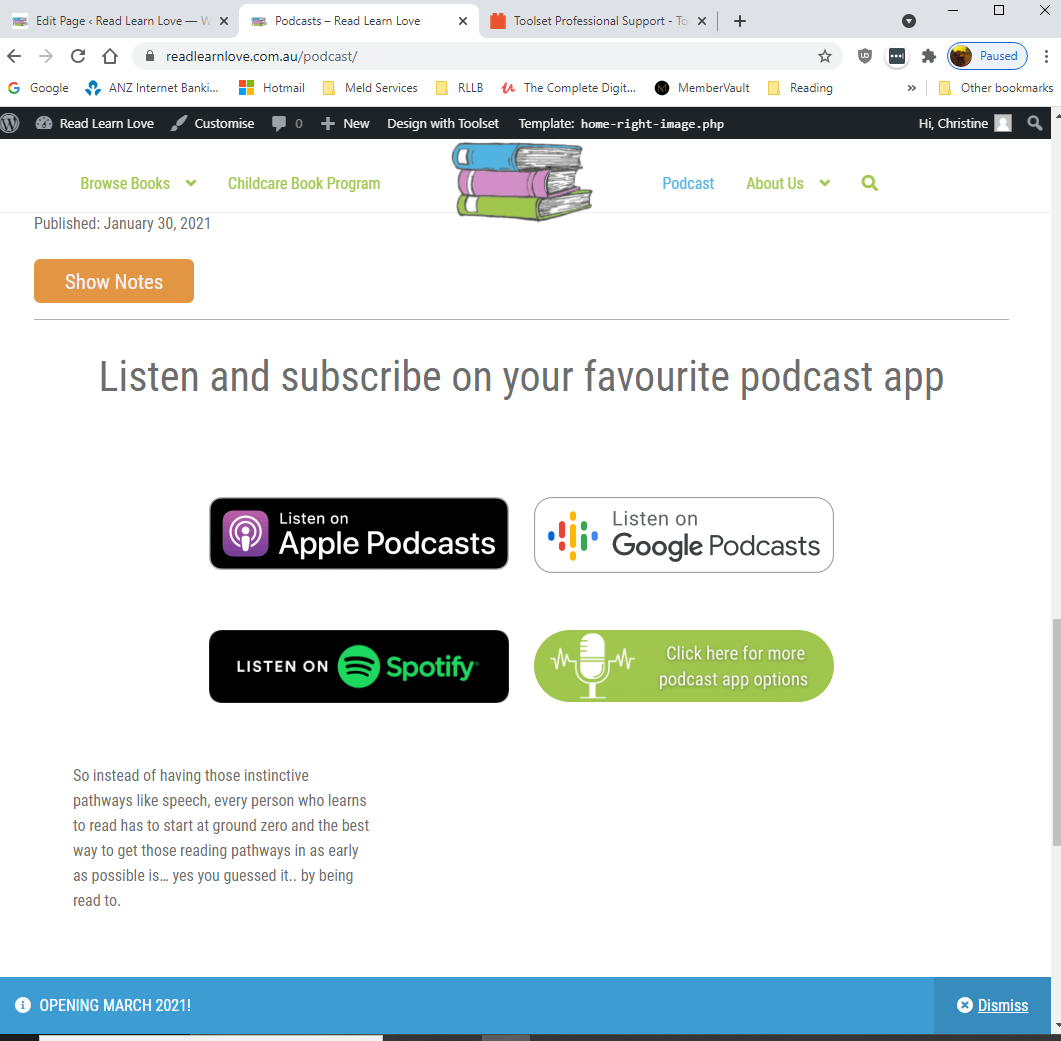Open the Podcast navigation link
Viewport: 1061px width, 1041px height.
coord(688,183)
